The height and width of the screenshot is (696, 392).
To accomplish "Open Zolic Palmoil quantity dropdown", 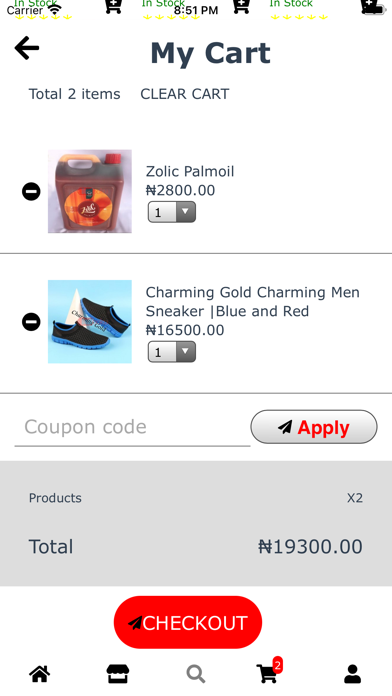I will click(x=172, y=212).
